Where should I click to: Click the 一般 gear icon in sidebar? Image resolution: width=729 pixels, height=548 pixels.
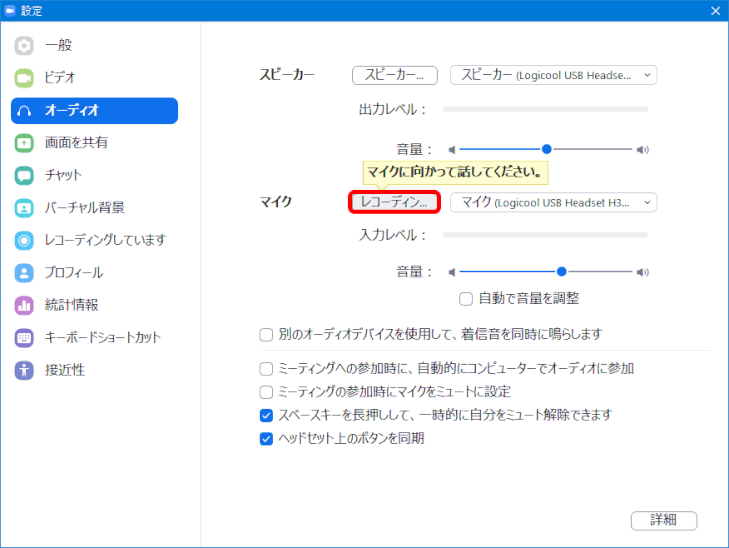click(x=24, y=46)
